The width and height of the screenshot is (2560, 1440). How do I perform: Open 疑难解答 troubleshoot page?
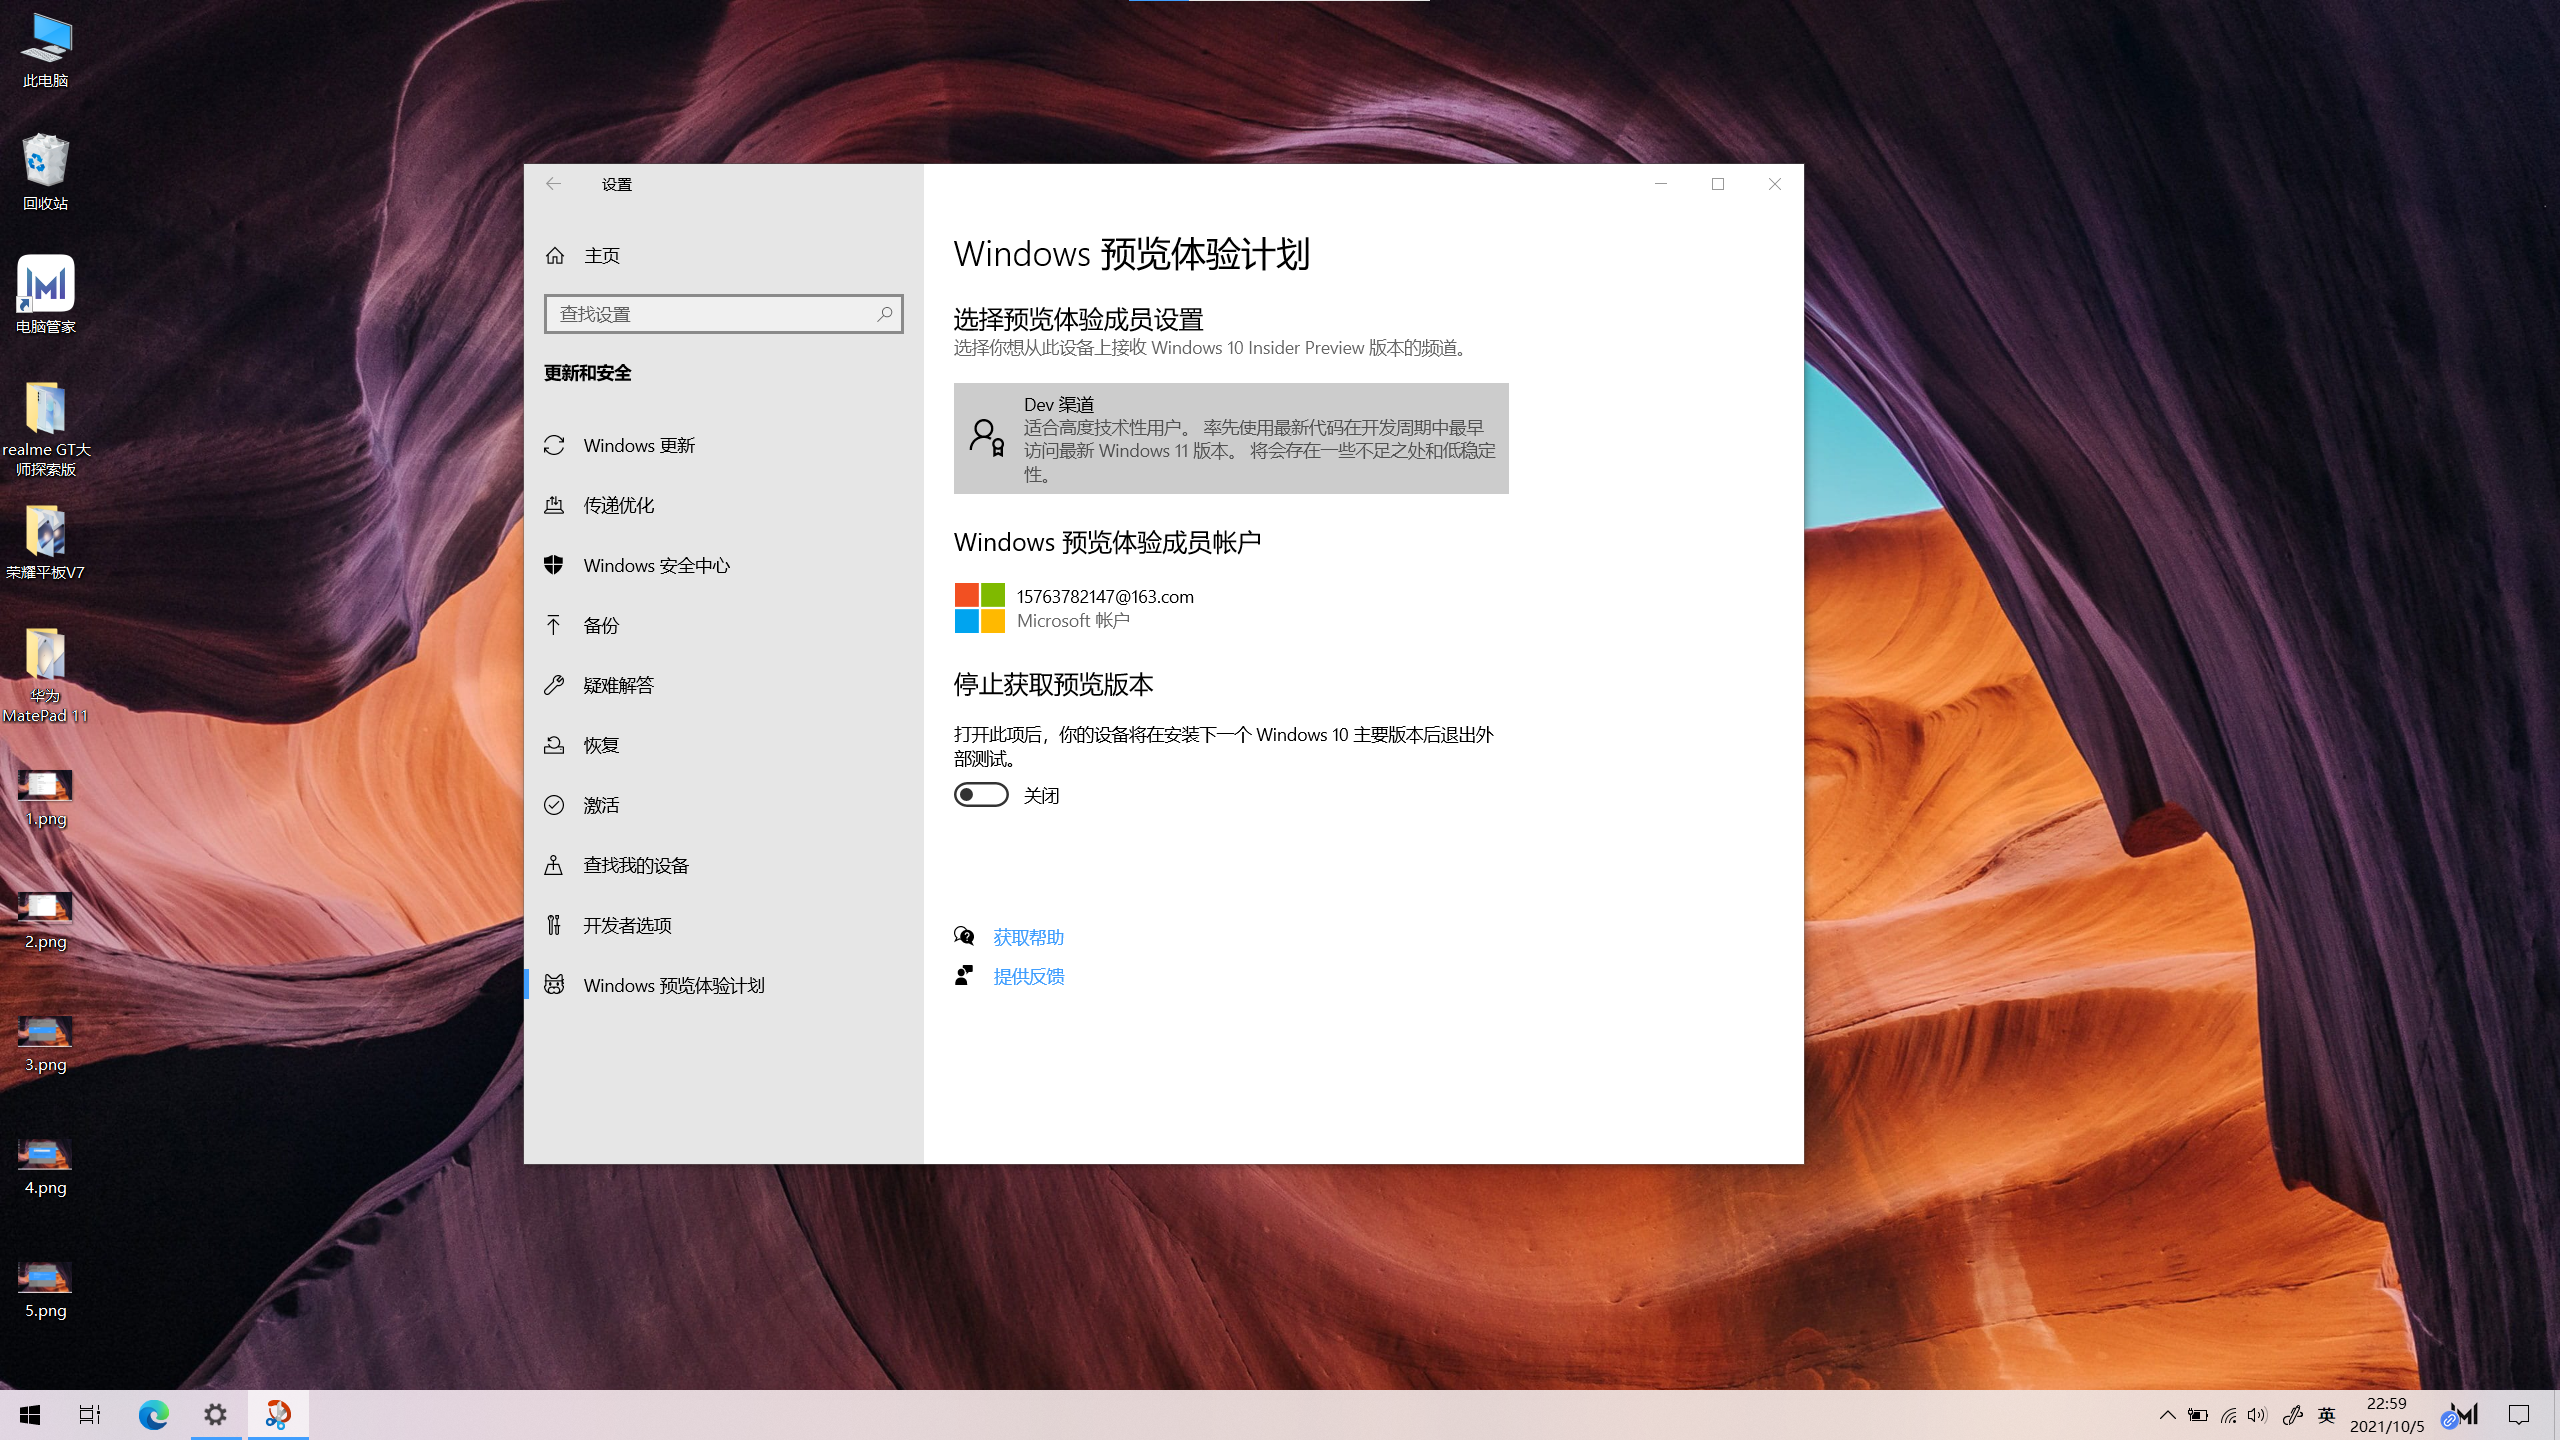coord(724,685)
